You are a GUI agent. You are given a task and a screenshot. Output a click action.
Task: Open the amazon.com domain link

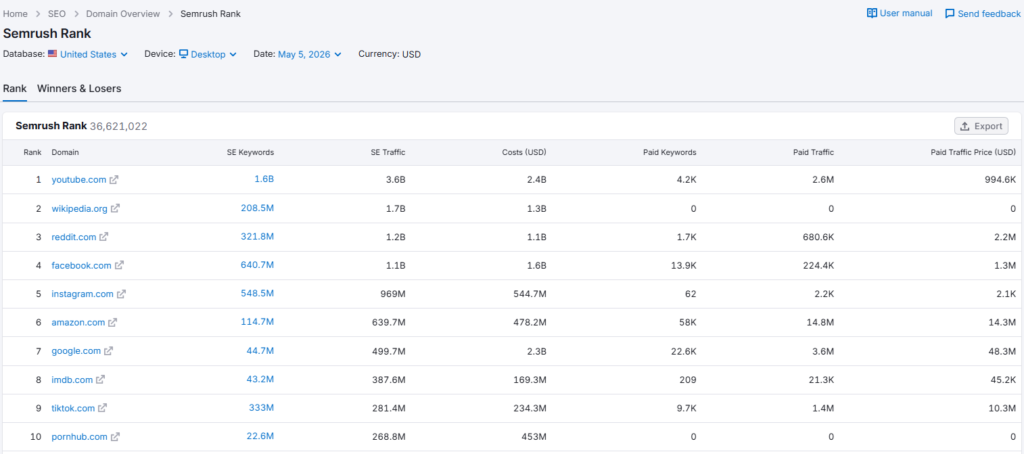click(78, 323)
